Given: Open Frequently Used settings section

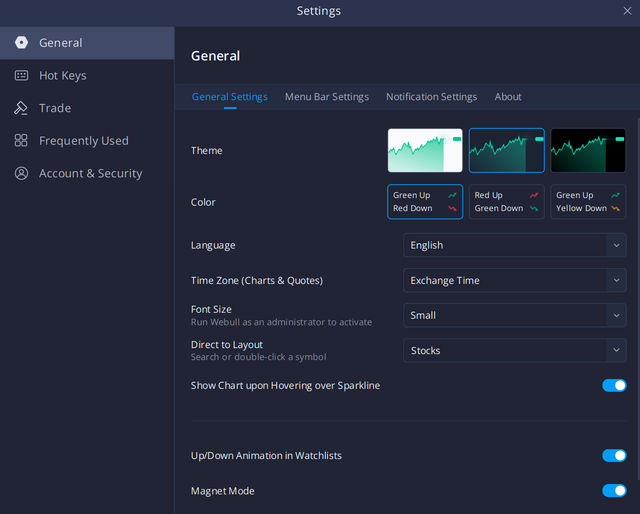Looking at the screenshot, I should [87, 141].
